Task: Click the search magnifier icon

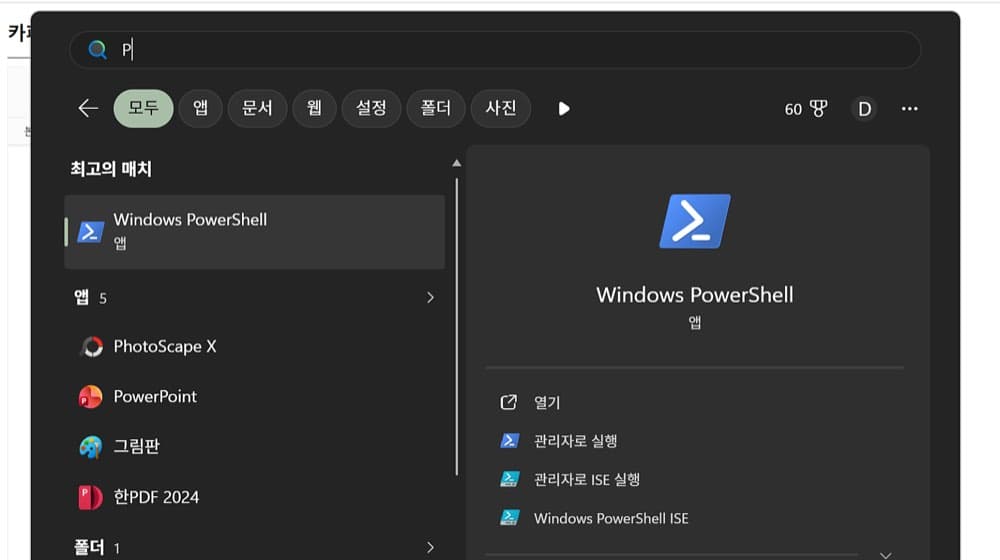Action: [98, 50]
